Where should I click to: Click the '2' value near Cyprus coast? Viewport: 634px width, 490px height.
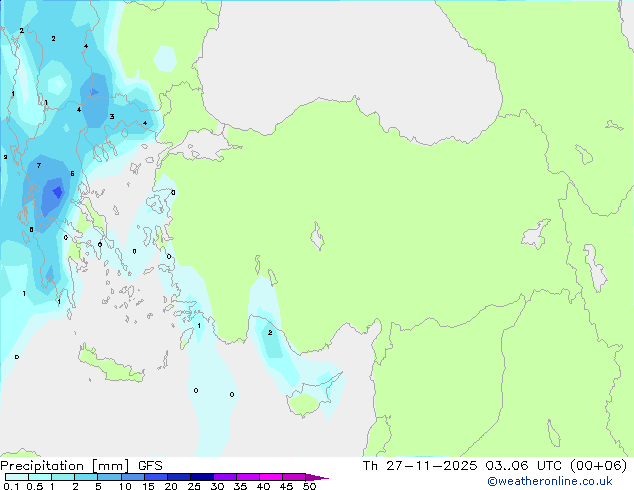[x=270, y=333]
